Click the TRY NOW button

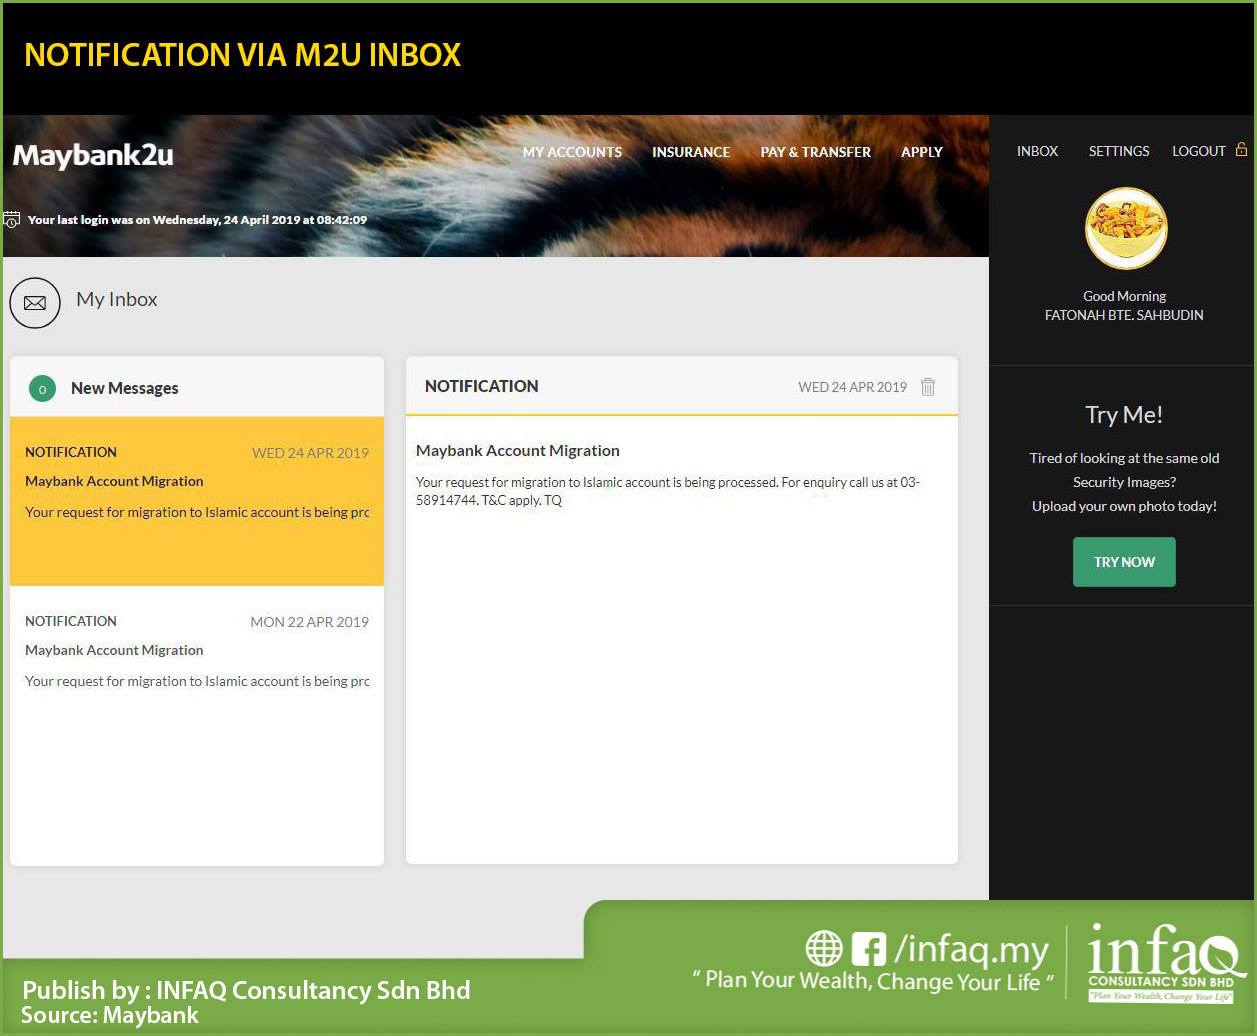(1124, 562)
